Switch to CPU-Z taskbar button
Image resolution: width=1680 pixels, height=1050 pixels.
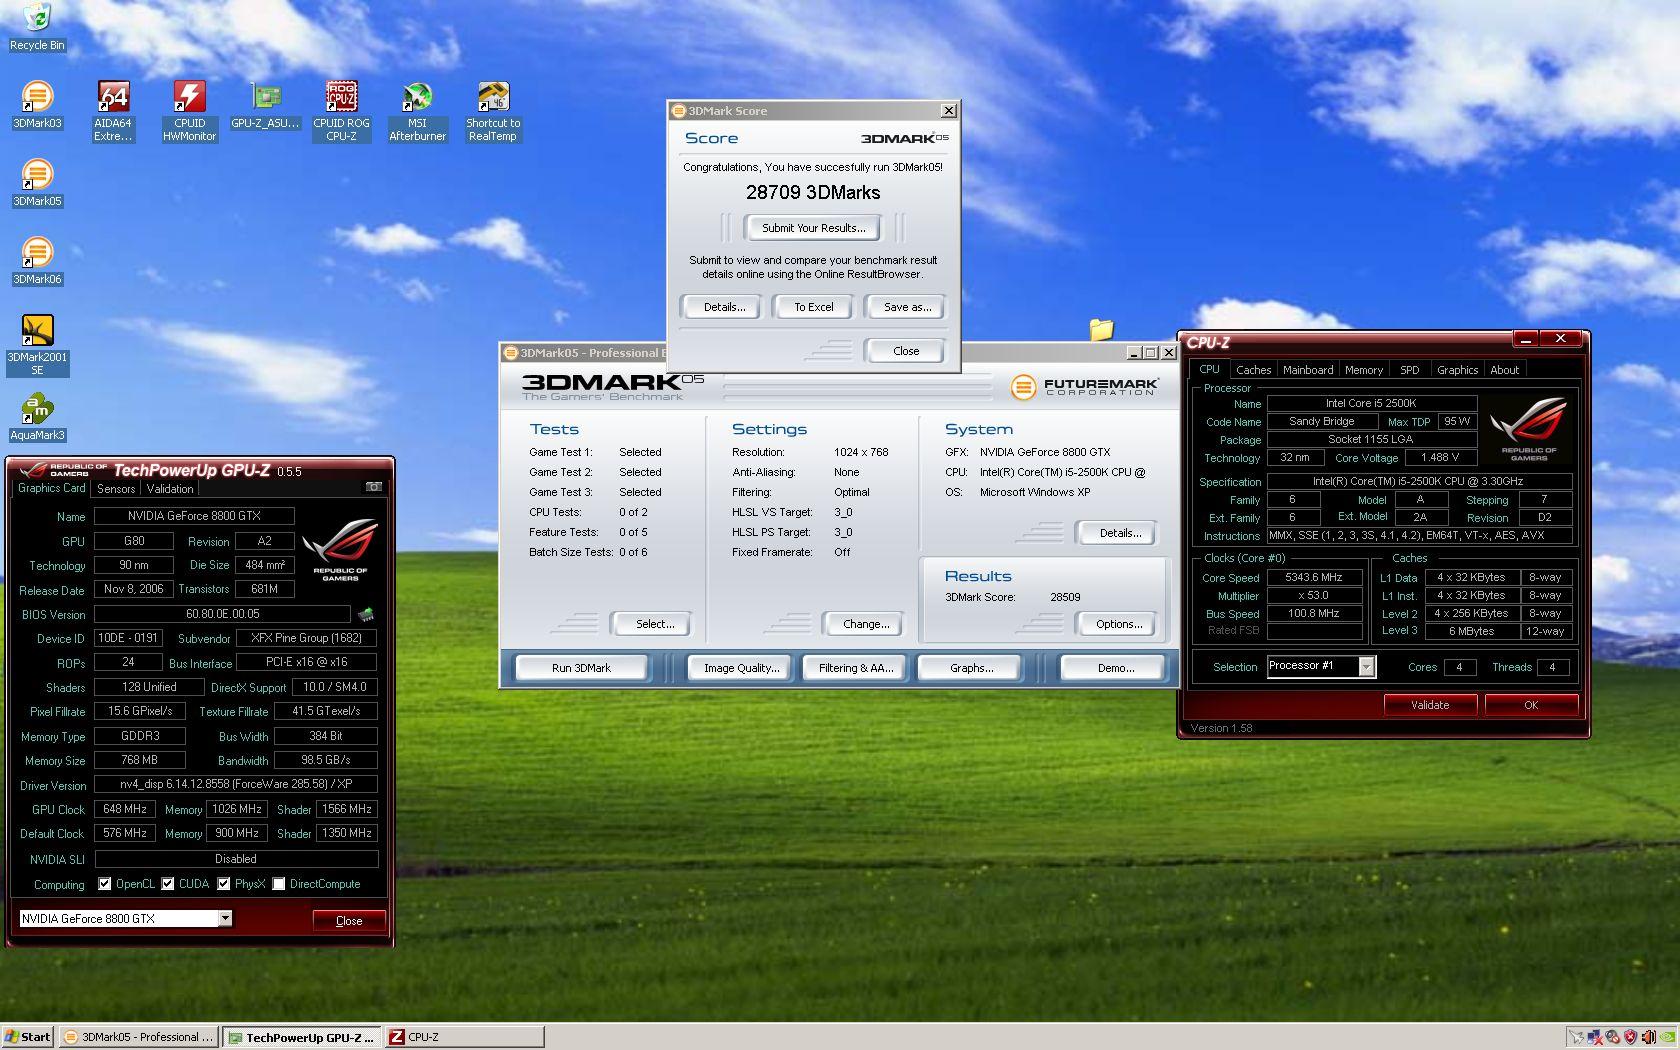click(465, 1037)
